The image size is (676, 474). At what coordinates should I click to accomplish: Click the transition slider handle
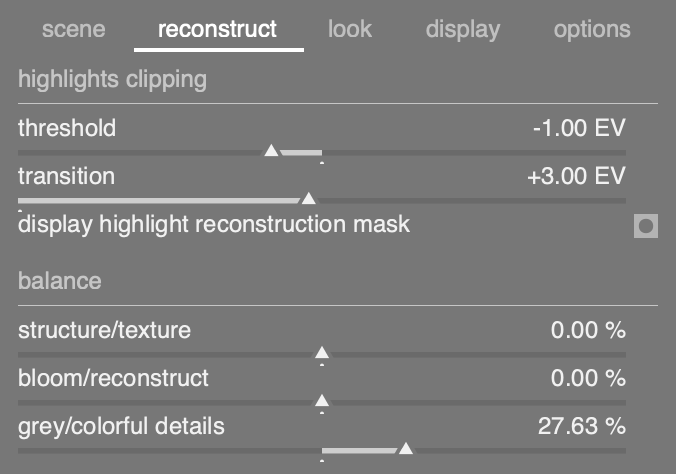point(309,199)
